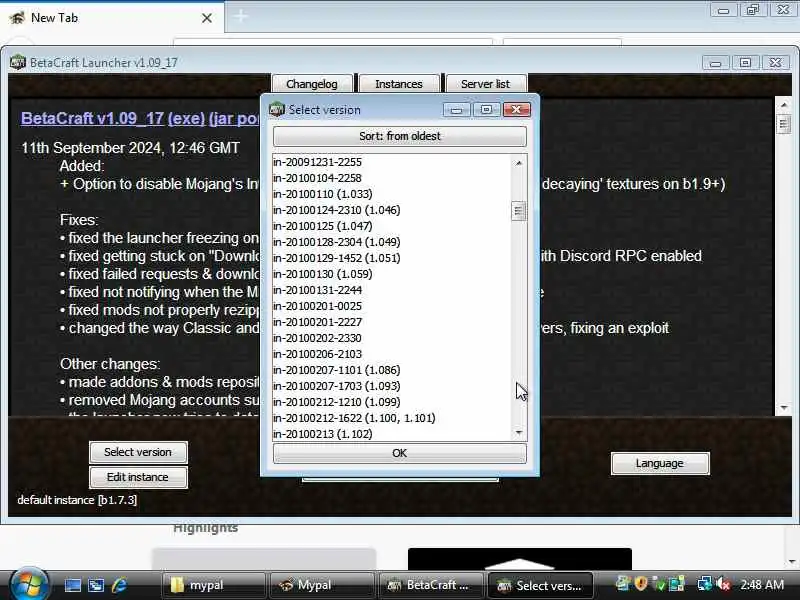Open the Server list tab
800x600 pixels.
pyautogui.click(x=486, y=84)
